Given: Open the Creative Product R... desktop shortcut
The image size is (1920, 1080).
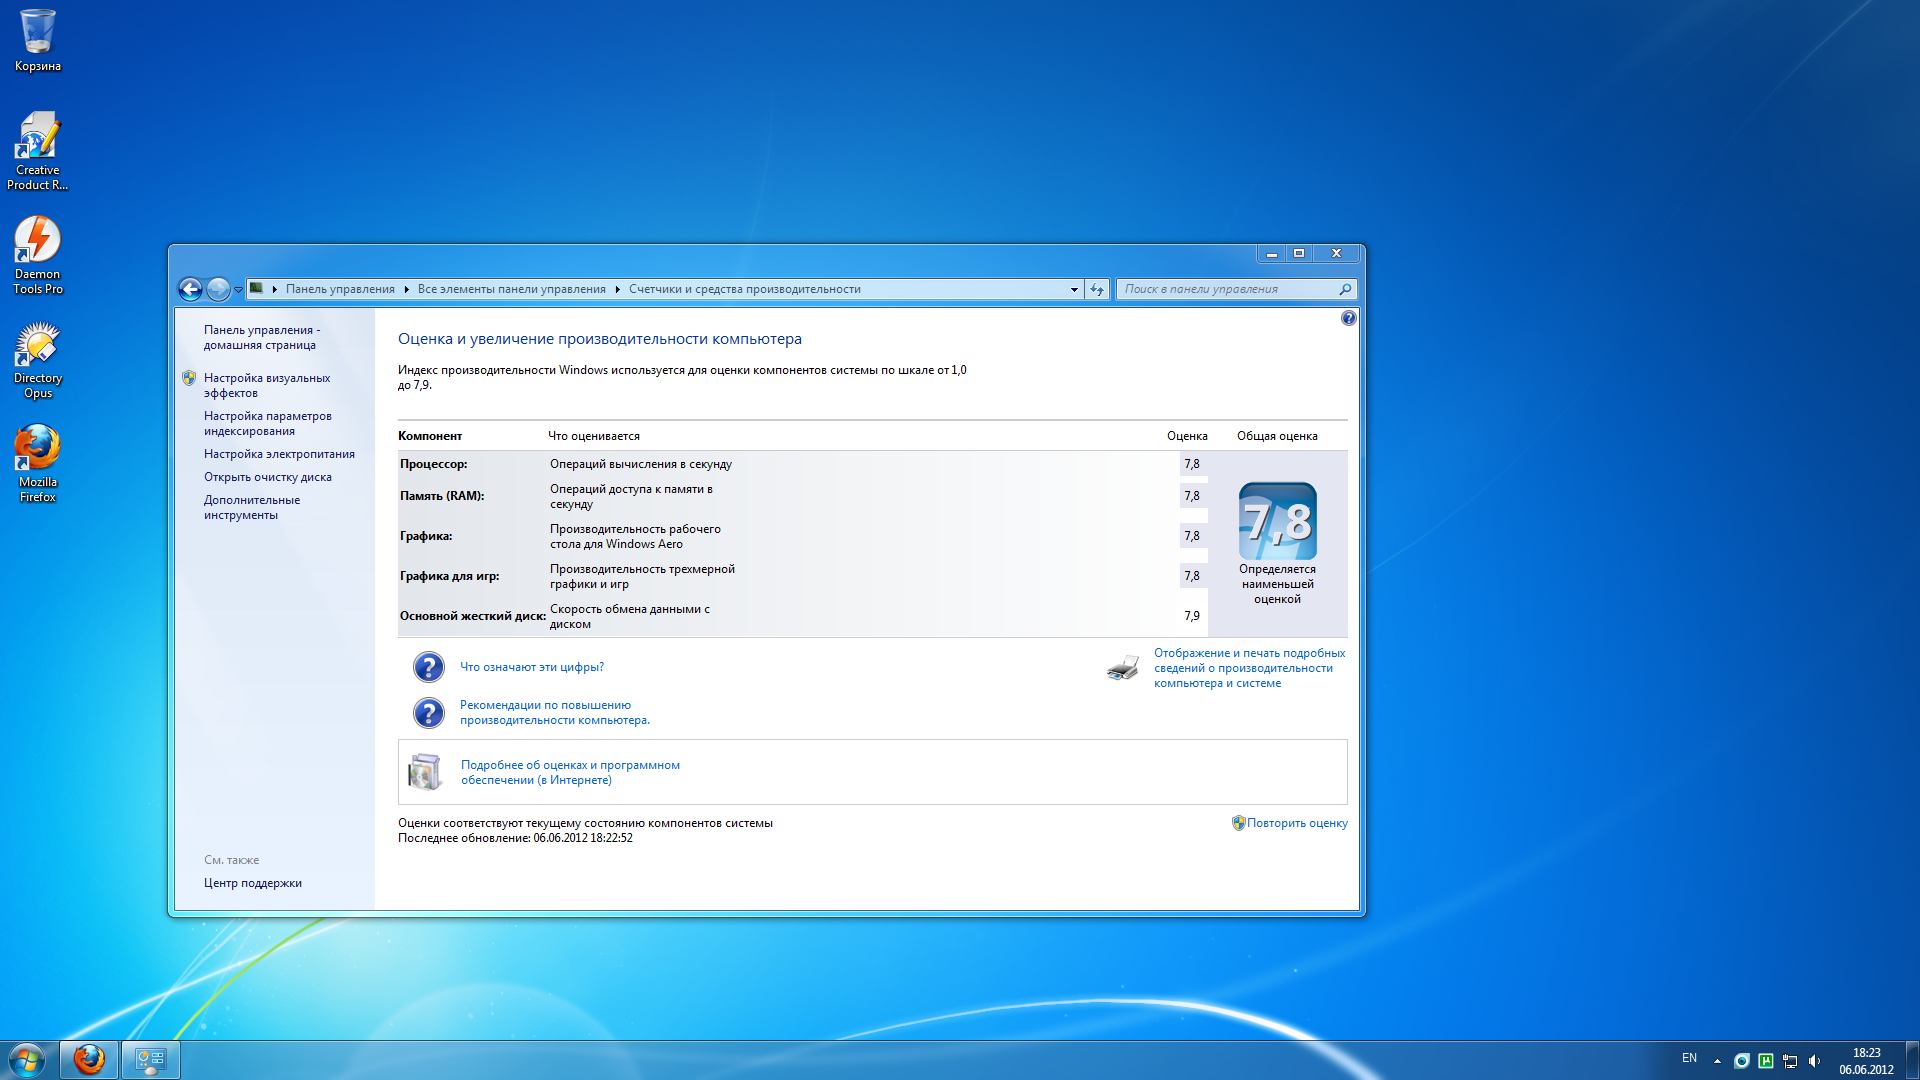Looking at the screenshot, I should point(38,151).
